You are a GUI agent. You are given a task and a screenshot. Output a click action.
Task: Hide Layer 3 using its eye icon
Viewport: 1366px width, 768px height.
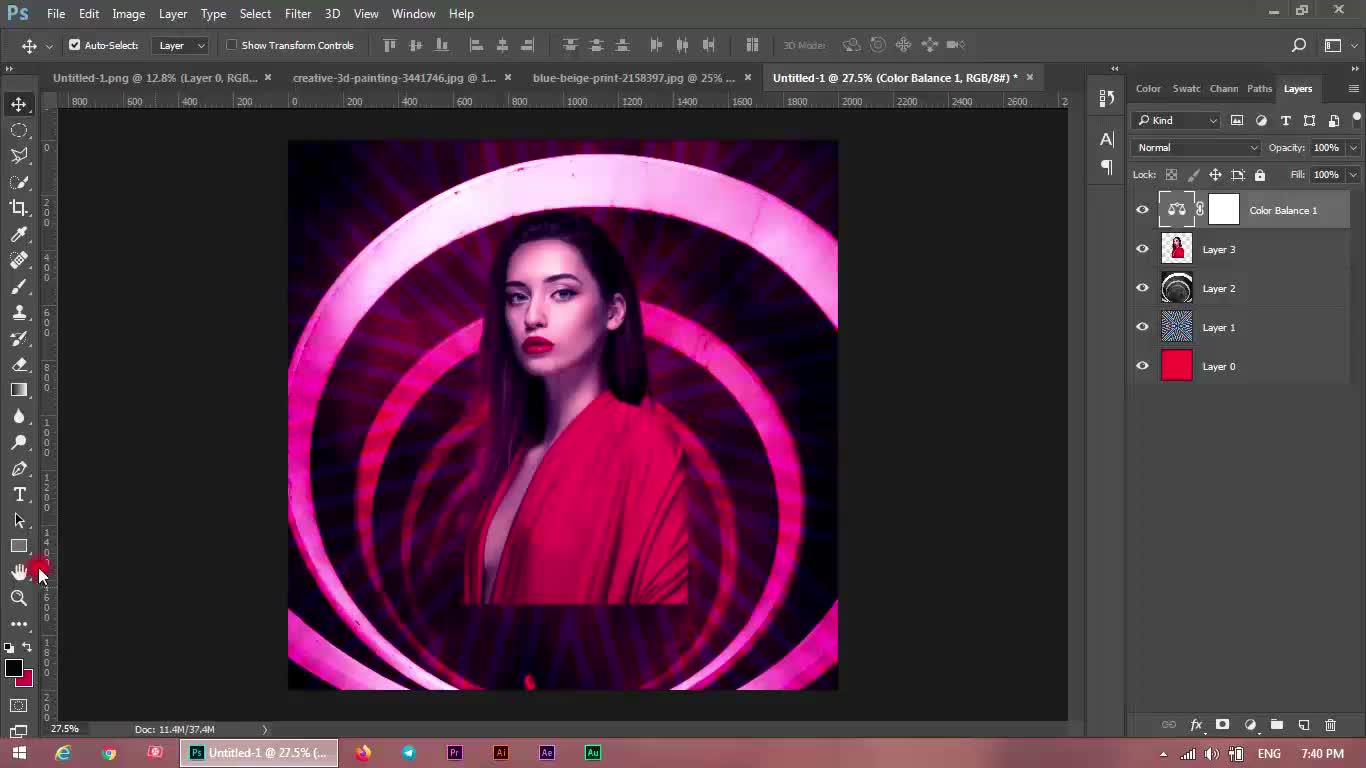(x=1142, y=249)
